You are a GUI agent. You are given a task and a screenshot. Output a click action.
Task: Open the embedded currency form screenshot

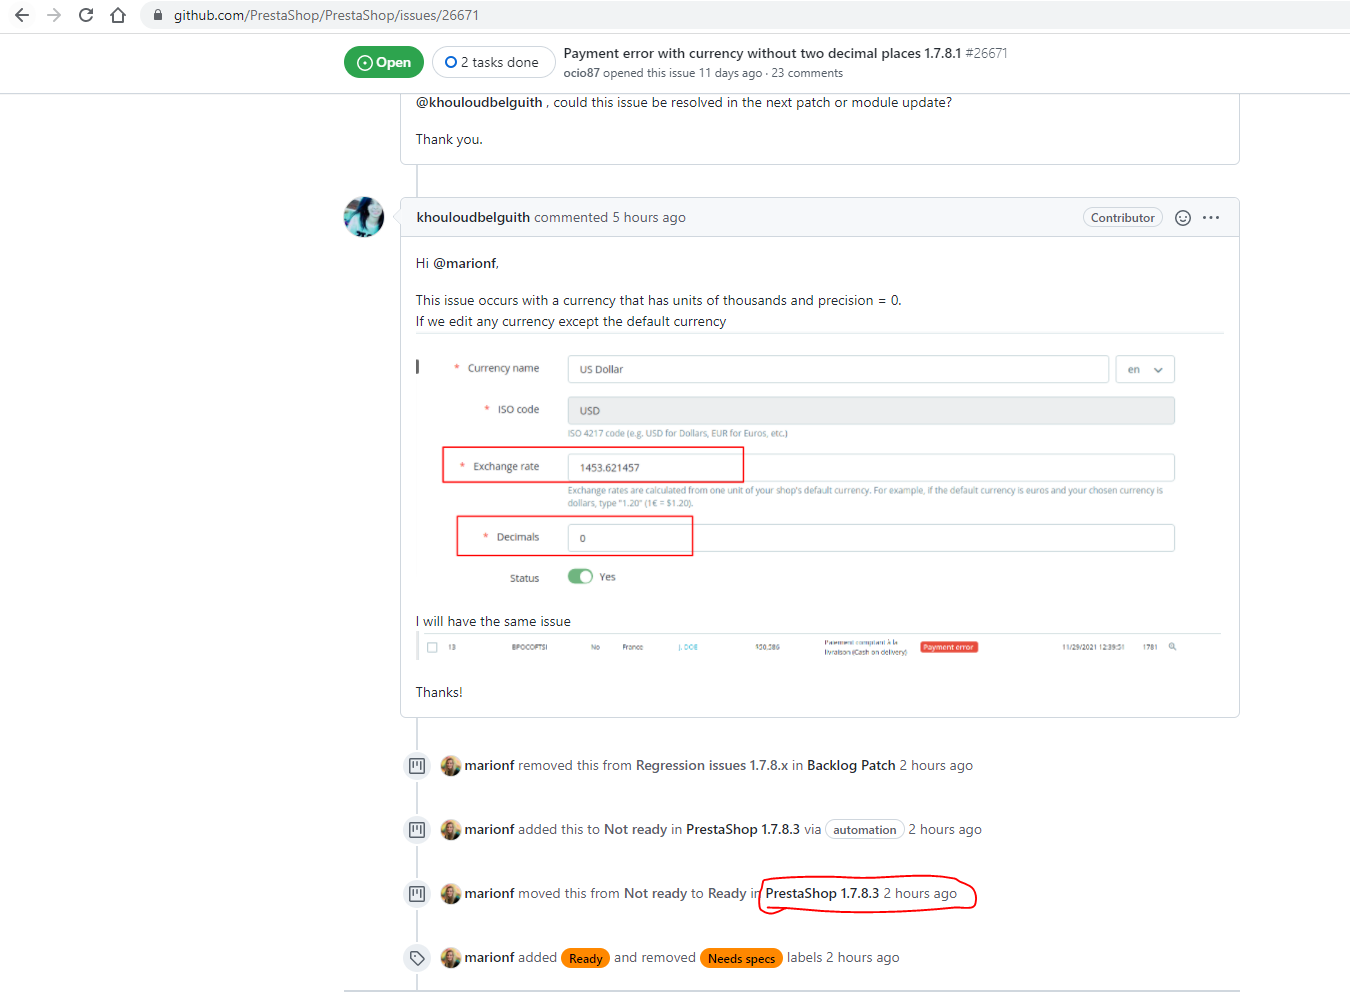[x=819, y=466]
